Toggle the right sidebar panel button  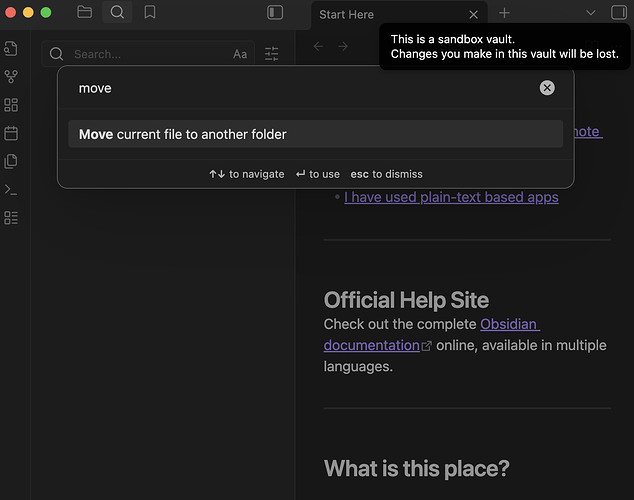pyautogui.click(x=618, y=13)
